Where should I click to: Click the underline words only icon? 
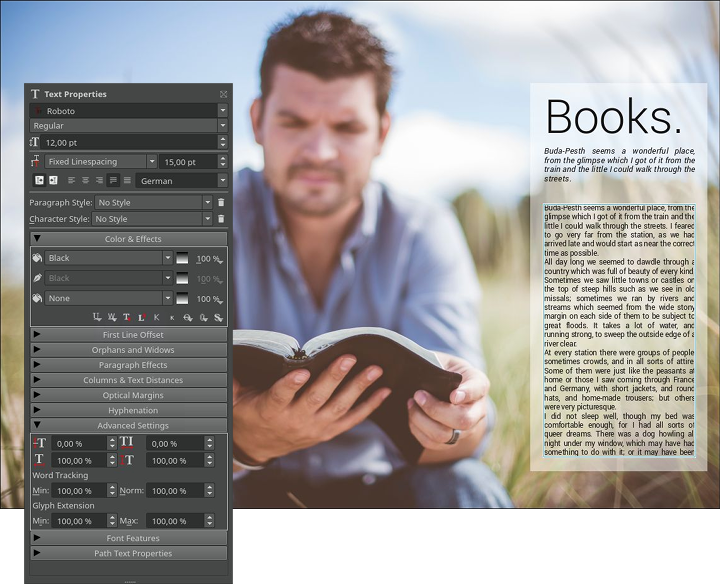coord(111,317)
